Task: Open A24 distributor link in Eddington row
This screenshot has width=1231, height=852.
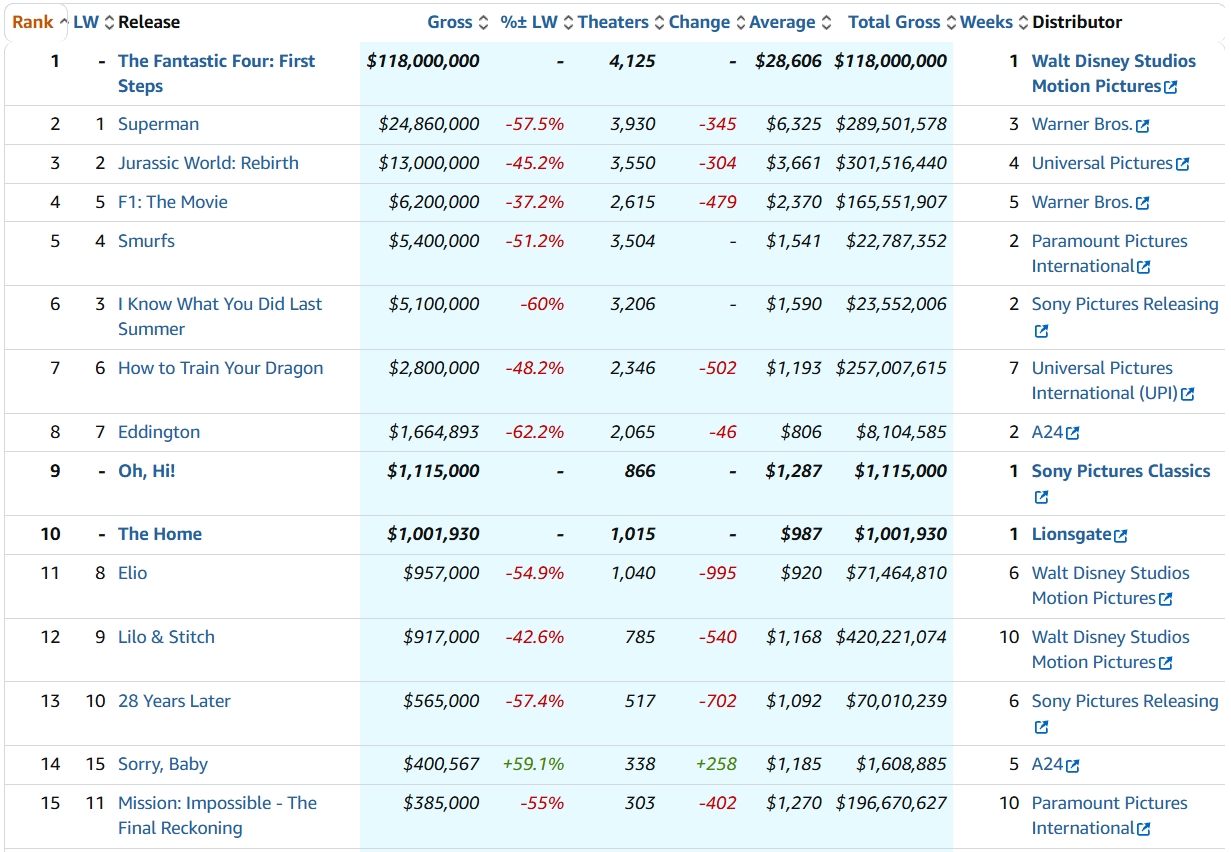Action: coord(1048,432)
